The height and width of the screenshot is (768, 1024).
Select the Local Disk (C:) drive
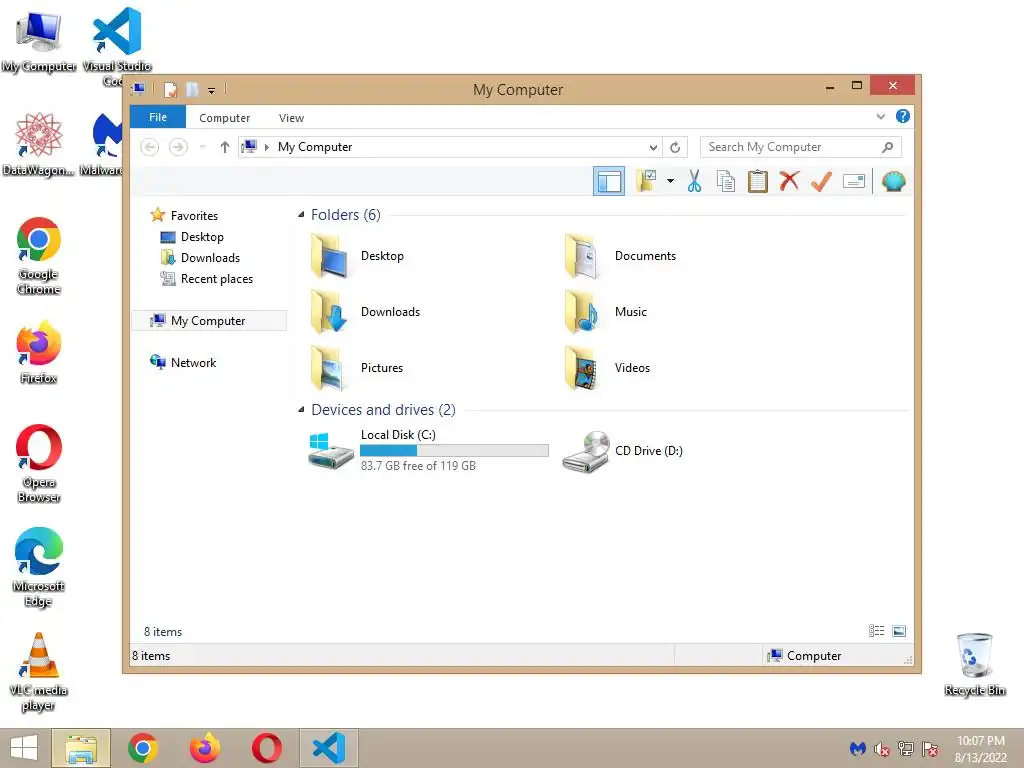pyautogui.click(x=428, y=451)
